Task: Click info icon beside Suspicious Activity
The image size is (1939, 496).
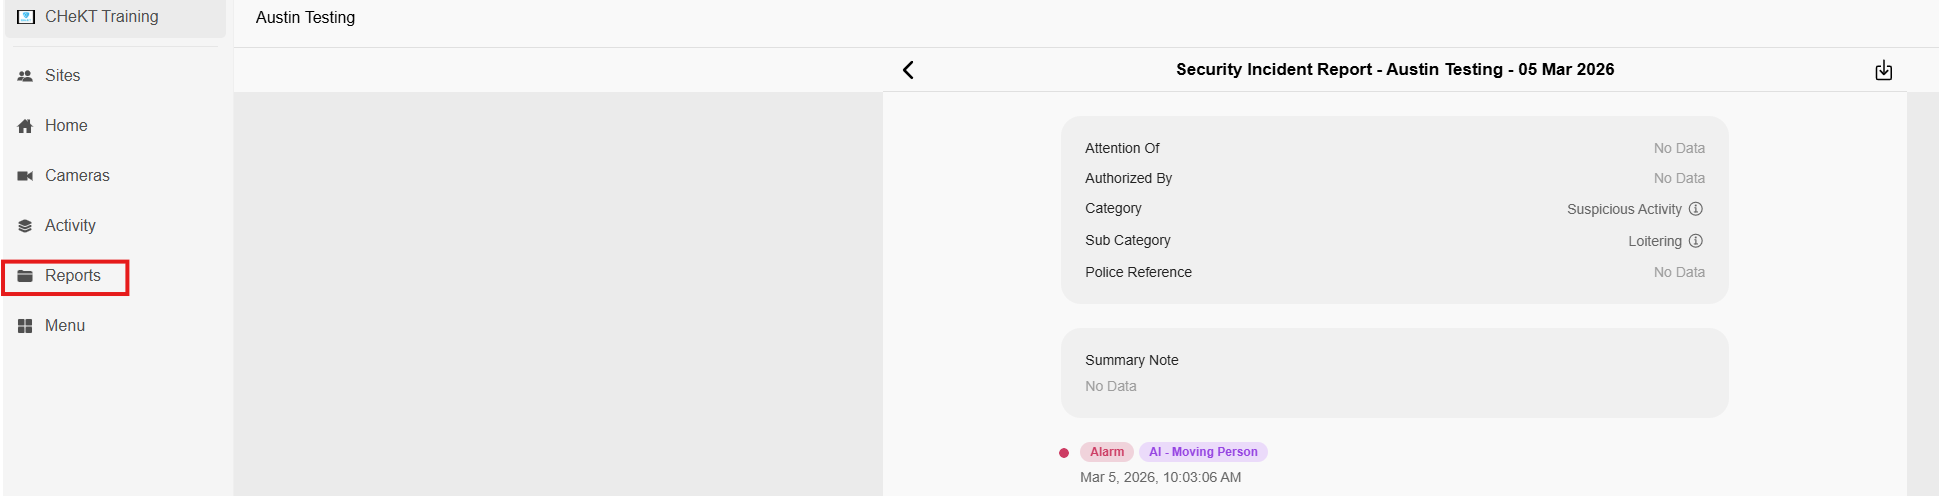Action: click(x=1695, y=209)
